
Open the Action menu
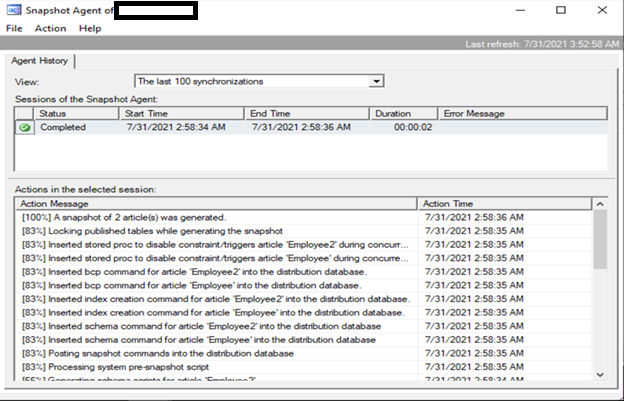click(x=50, y=28)
